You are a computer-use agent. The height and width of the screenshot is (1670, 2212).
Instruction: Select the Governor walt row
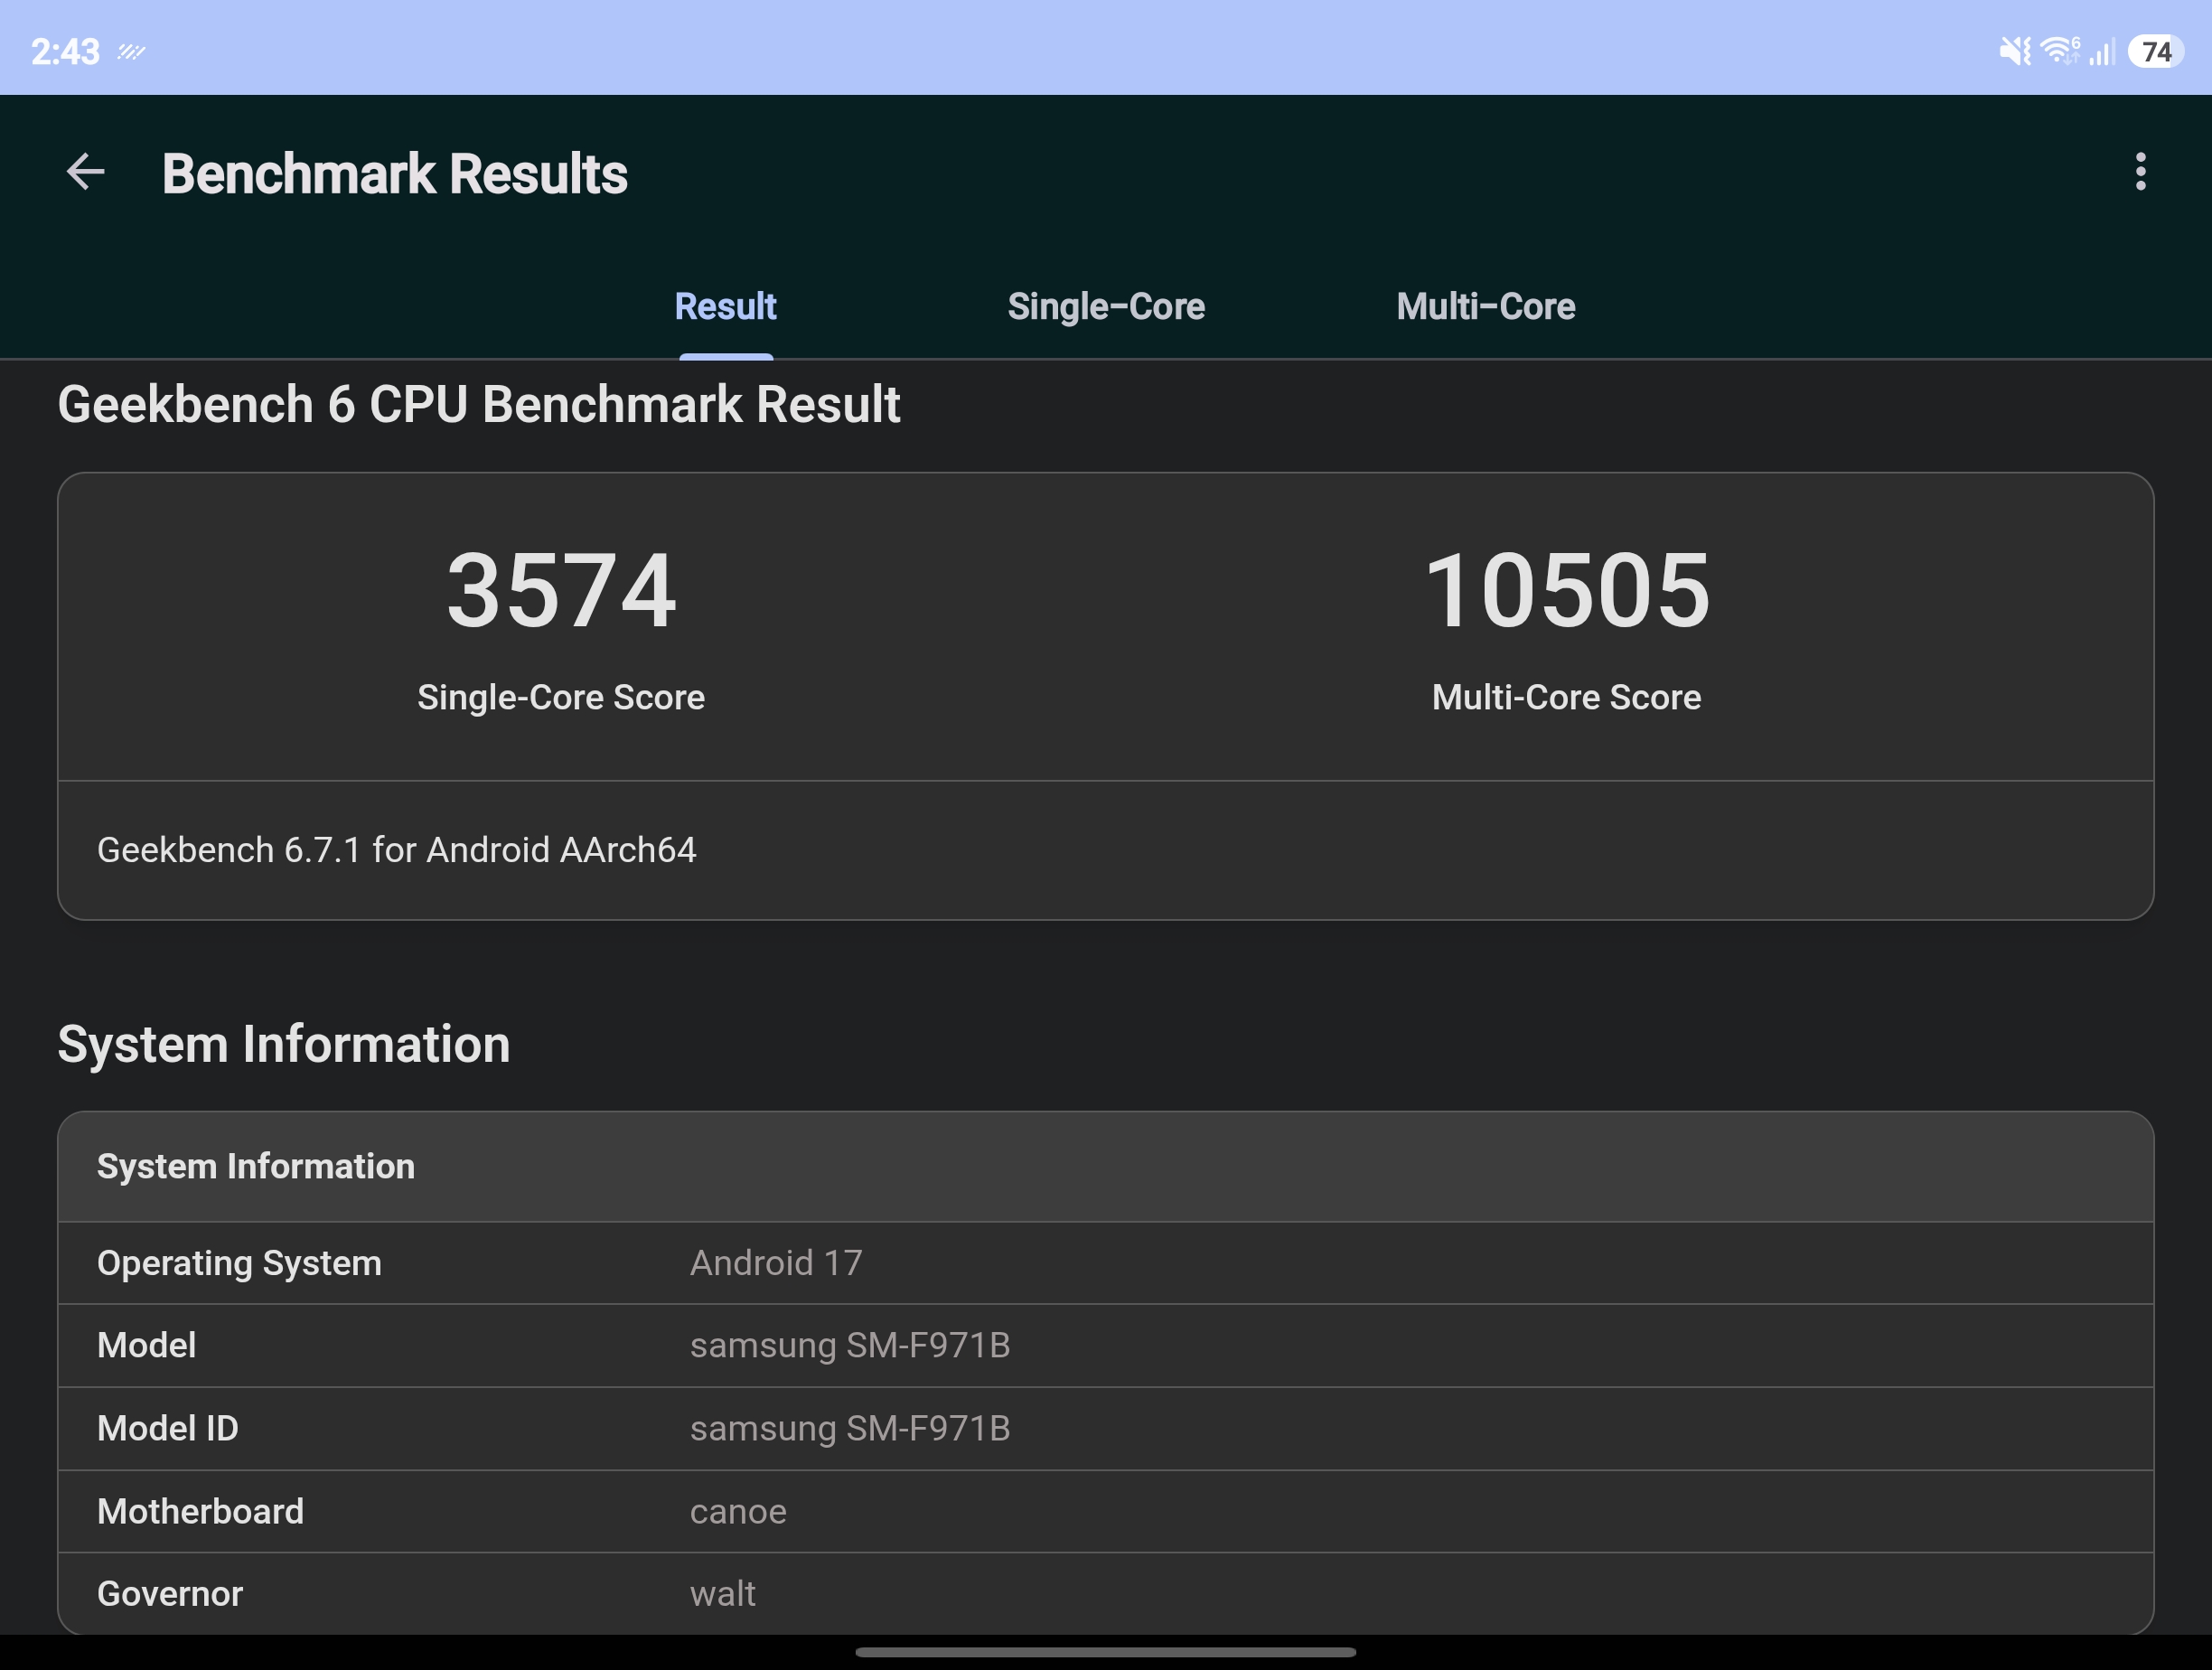(1106, 1593)
